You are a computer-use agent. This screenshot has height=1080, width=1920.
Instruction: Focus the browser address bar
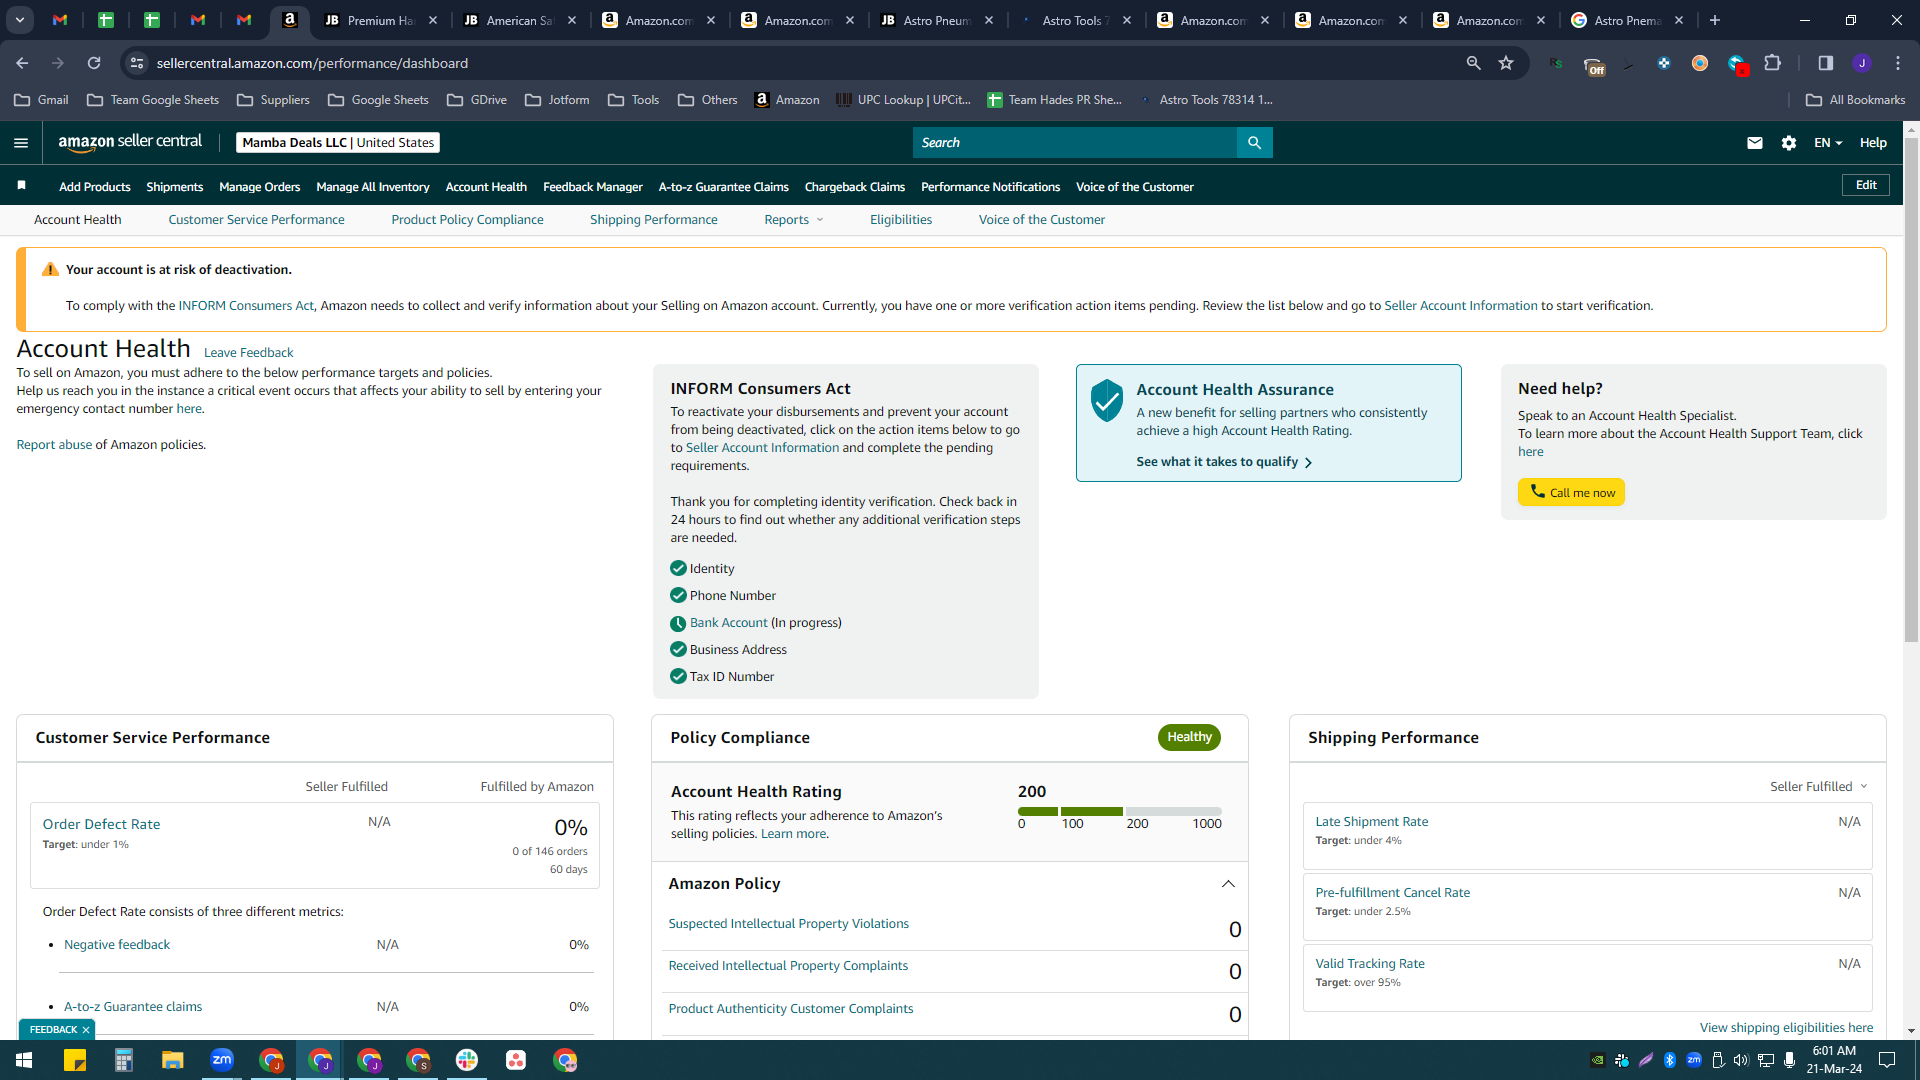point(800,63)
